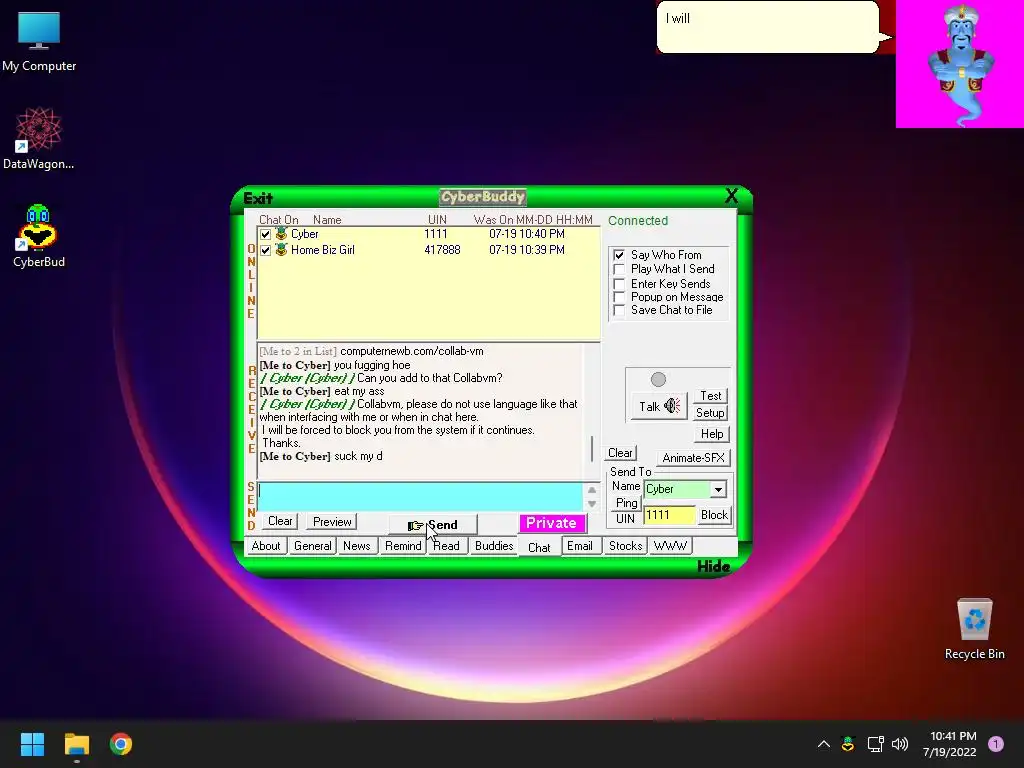Uncheck the Cyber chat-on checkbox
The image size is (1024, 768).
[x=265, y=234]
